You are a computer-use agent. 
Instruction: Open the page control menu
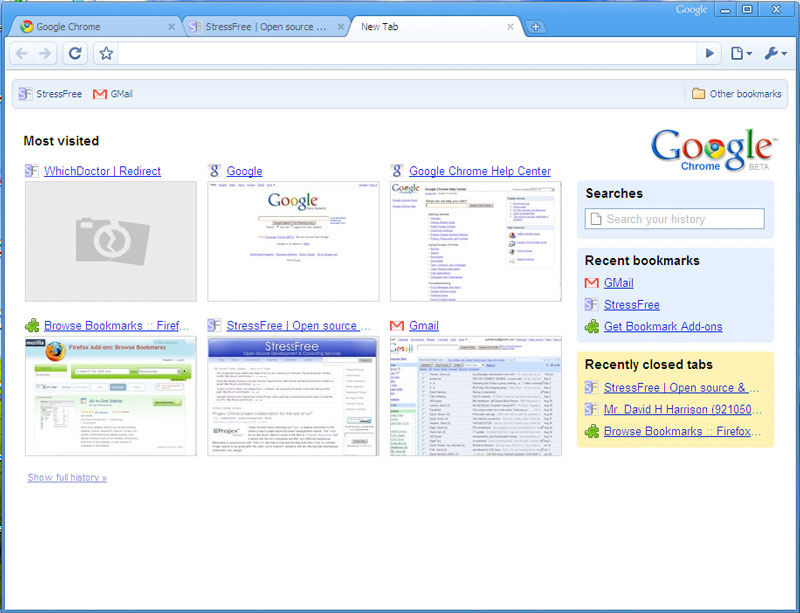point(741,53)
